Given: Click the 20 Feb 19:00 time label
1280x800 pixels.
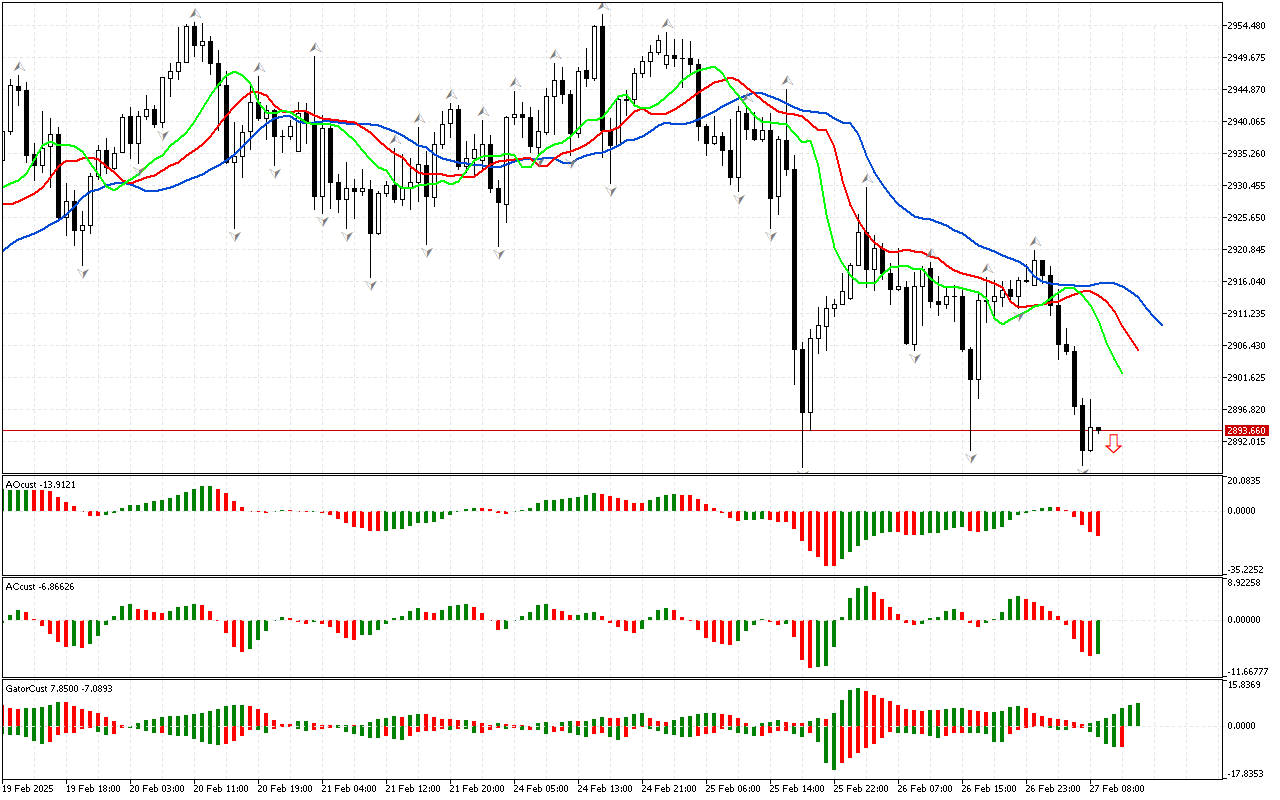Looking at the screenshot, I should [285, 789].
